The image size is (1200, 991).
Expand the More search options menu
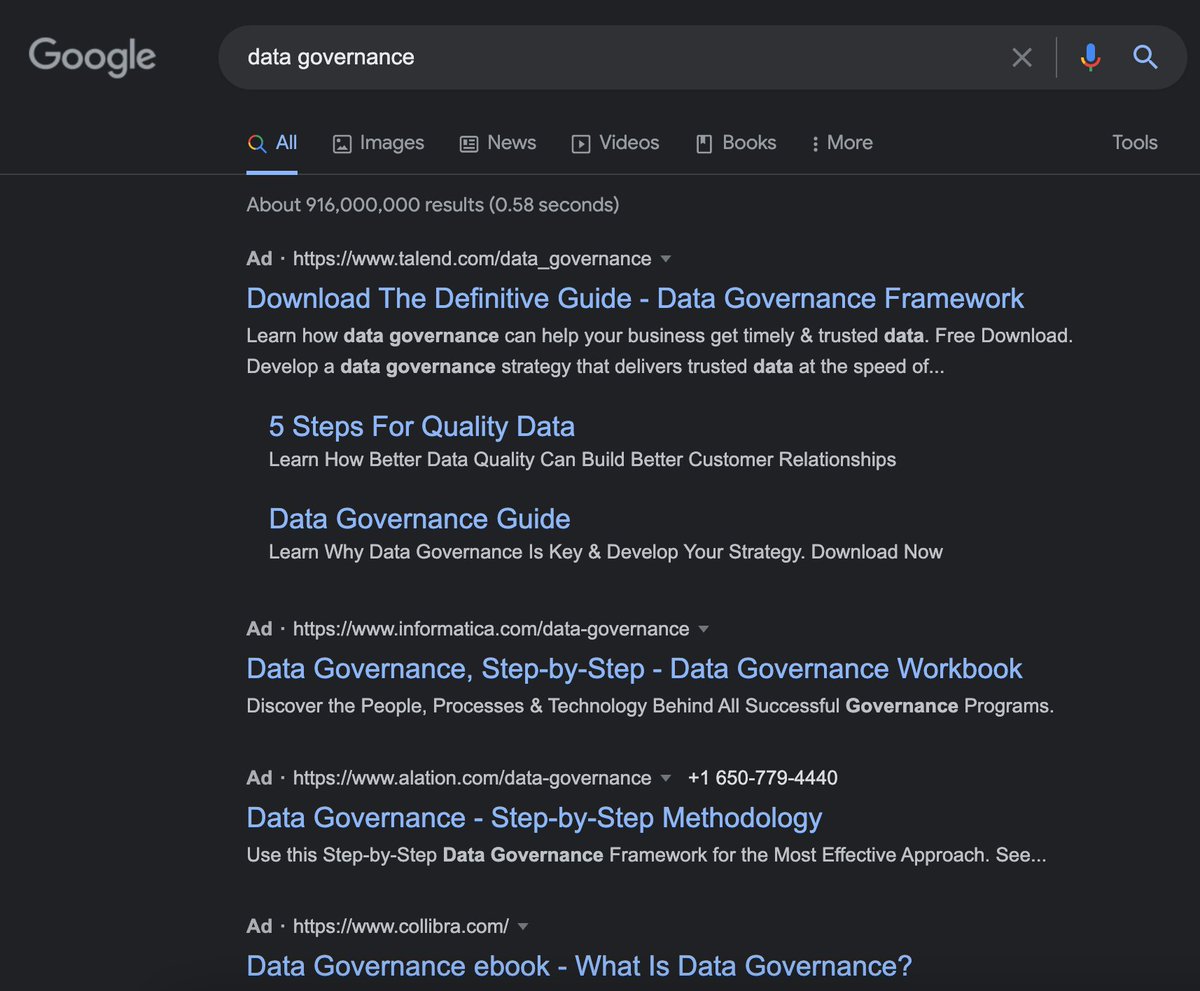pyautogui.click(x=842, y=143)
